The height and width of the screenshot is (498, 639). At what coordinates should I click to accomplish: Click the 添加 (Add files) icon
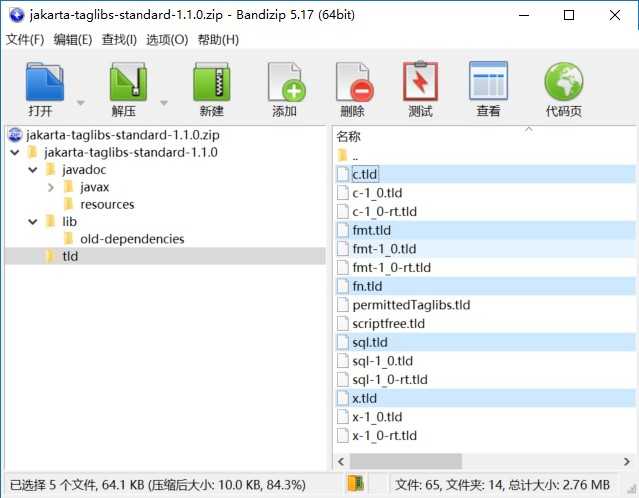[x=286, y=82]
